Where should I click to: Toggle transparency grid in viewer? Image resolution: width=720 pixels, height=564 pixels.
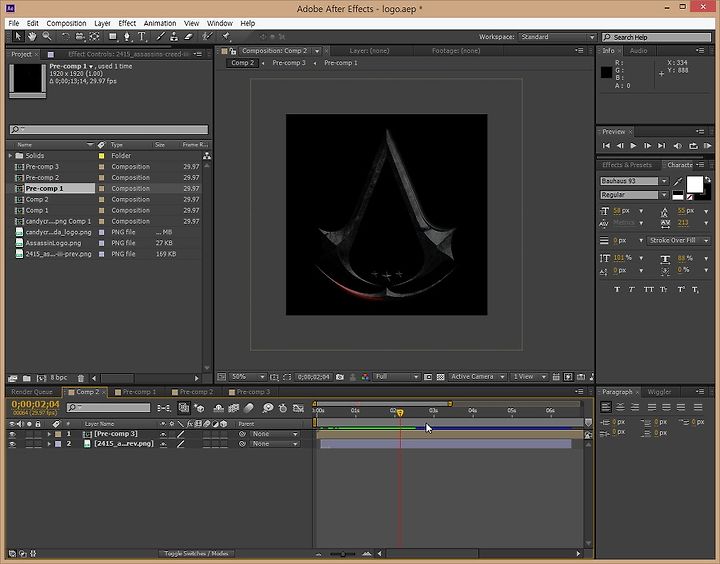[440, 377]
